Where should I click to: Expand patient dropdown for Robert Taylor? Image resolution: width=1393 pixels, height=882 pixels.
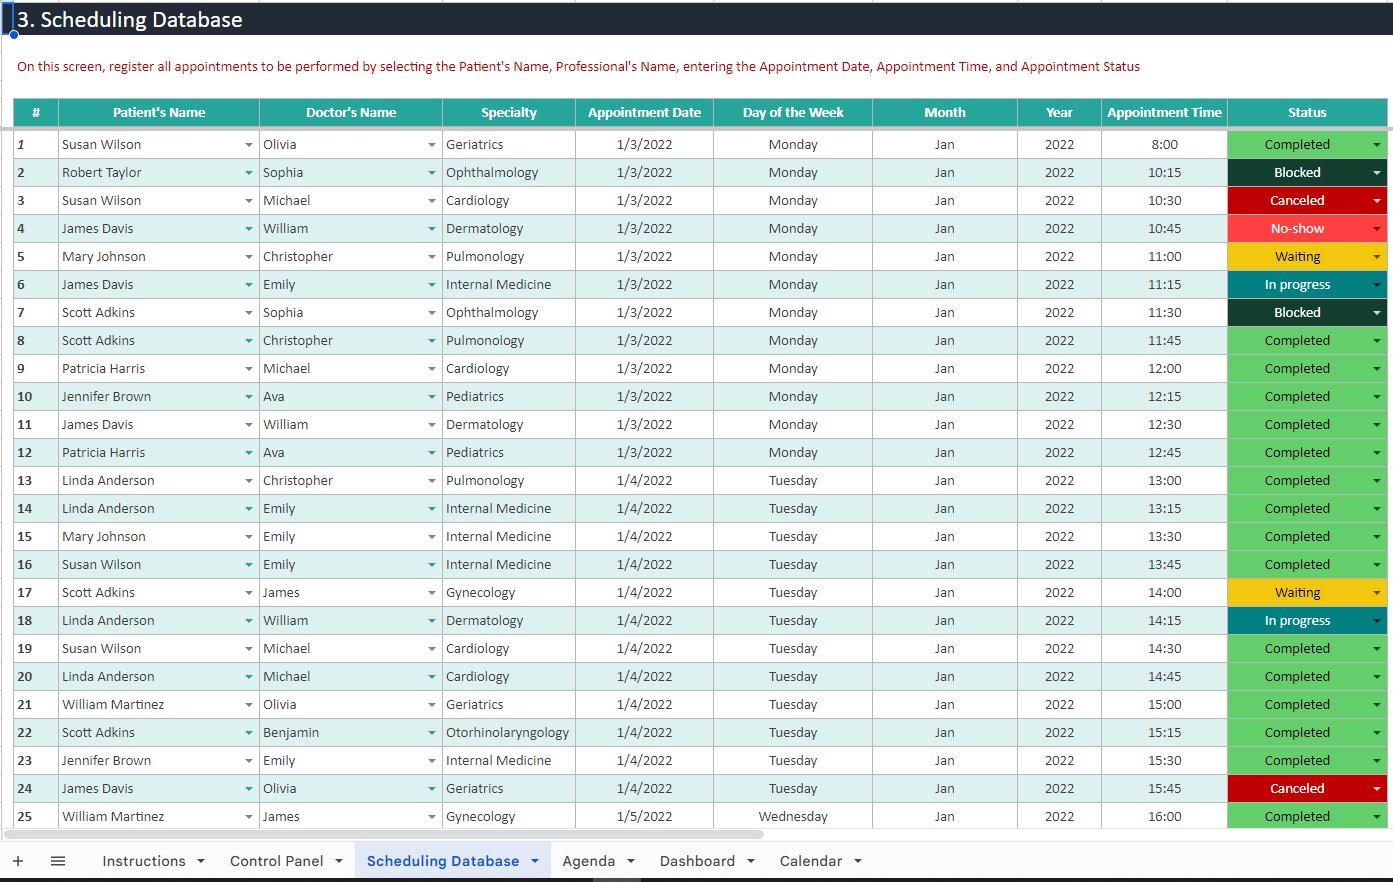[x=249, y=173]
